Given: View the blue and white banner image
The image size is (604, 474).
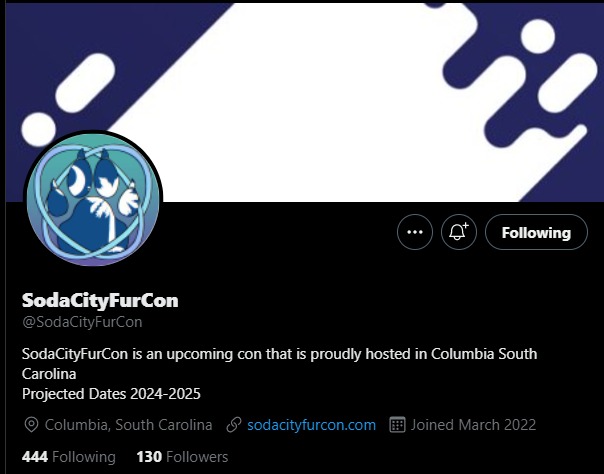Looking at the screenshot, I should pos(304,102).
